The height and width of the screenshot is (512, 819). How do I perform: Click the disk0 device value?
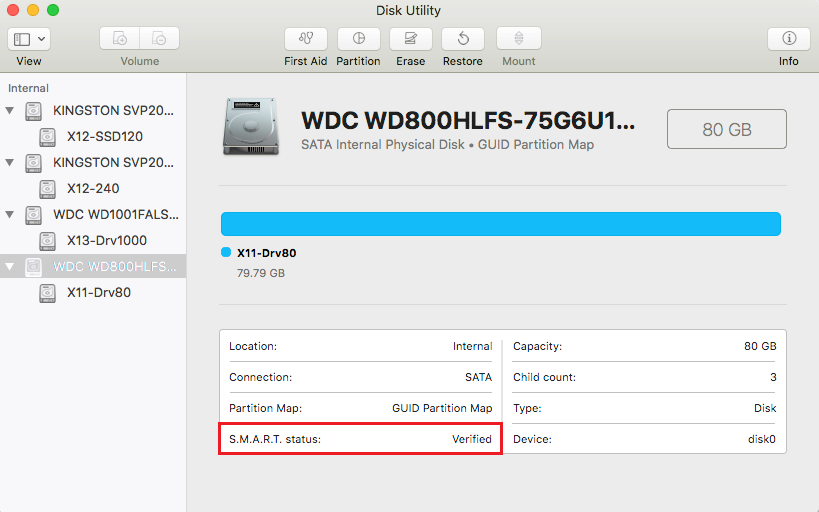762,439
